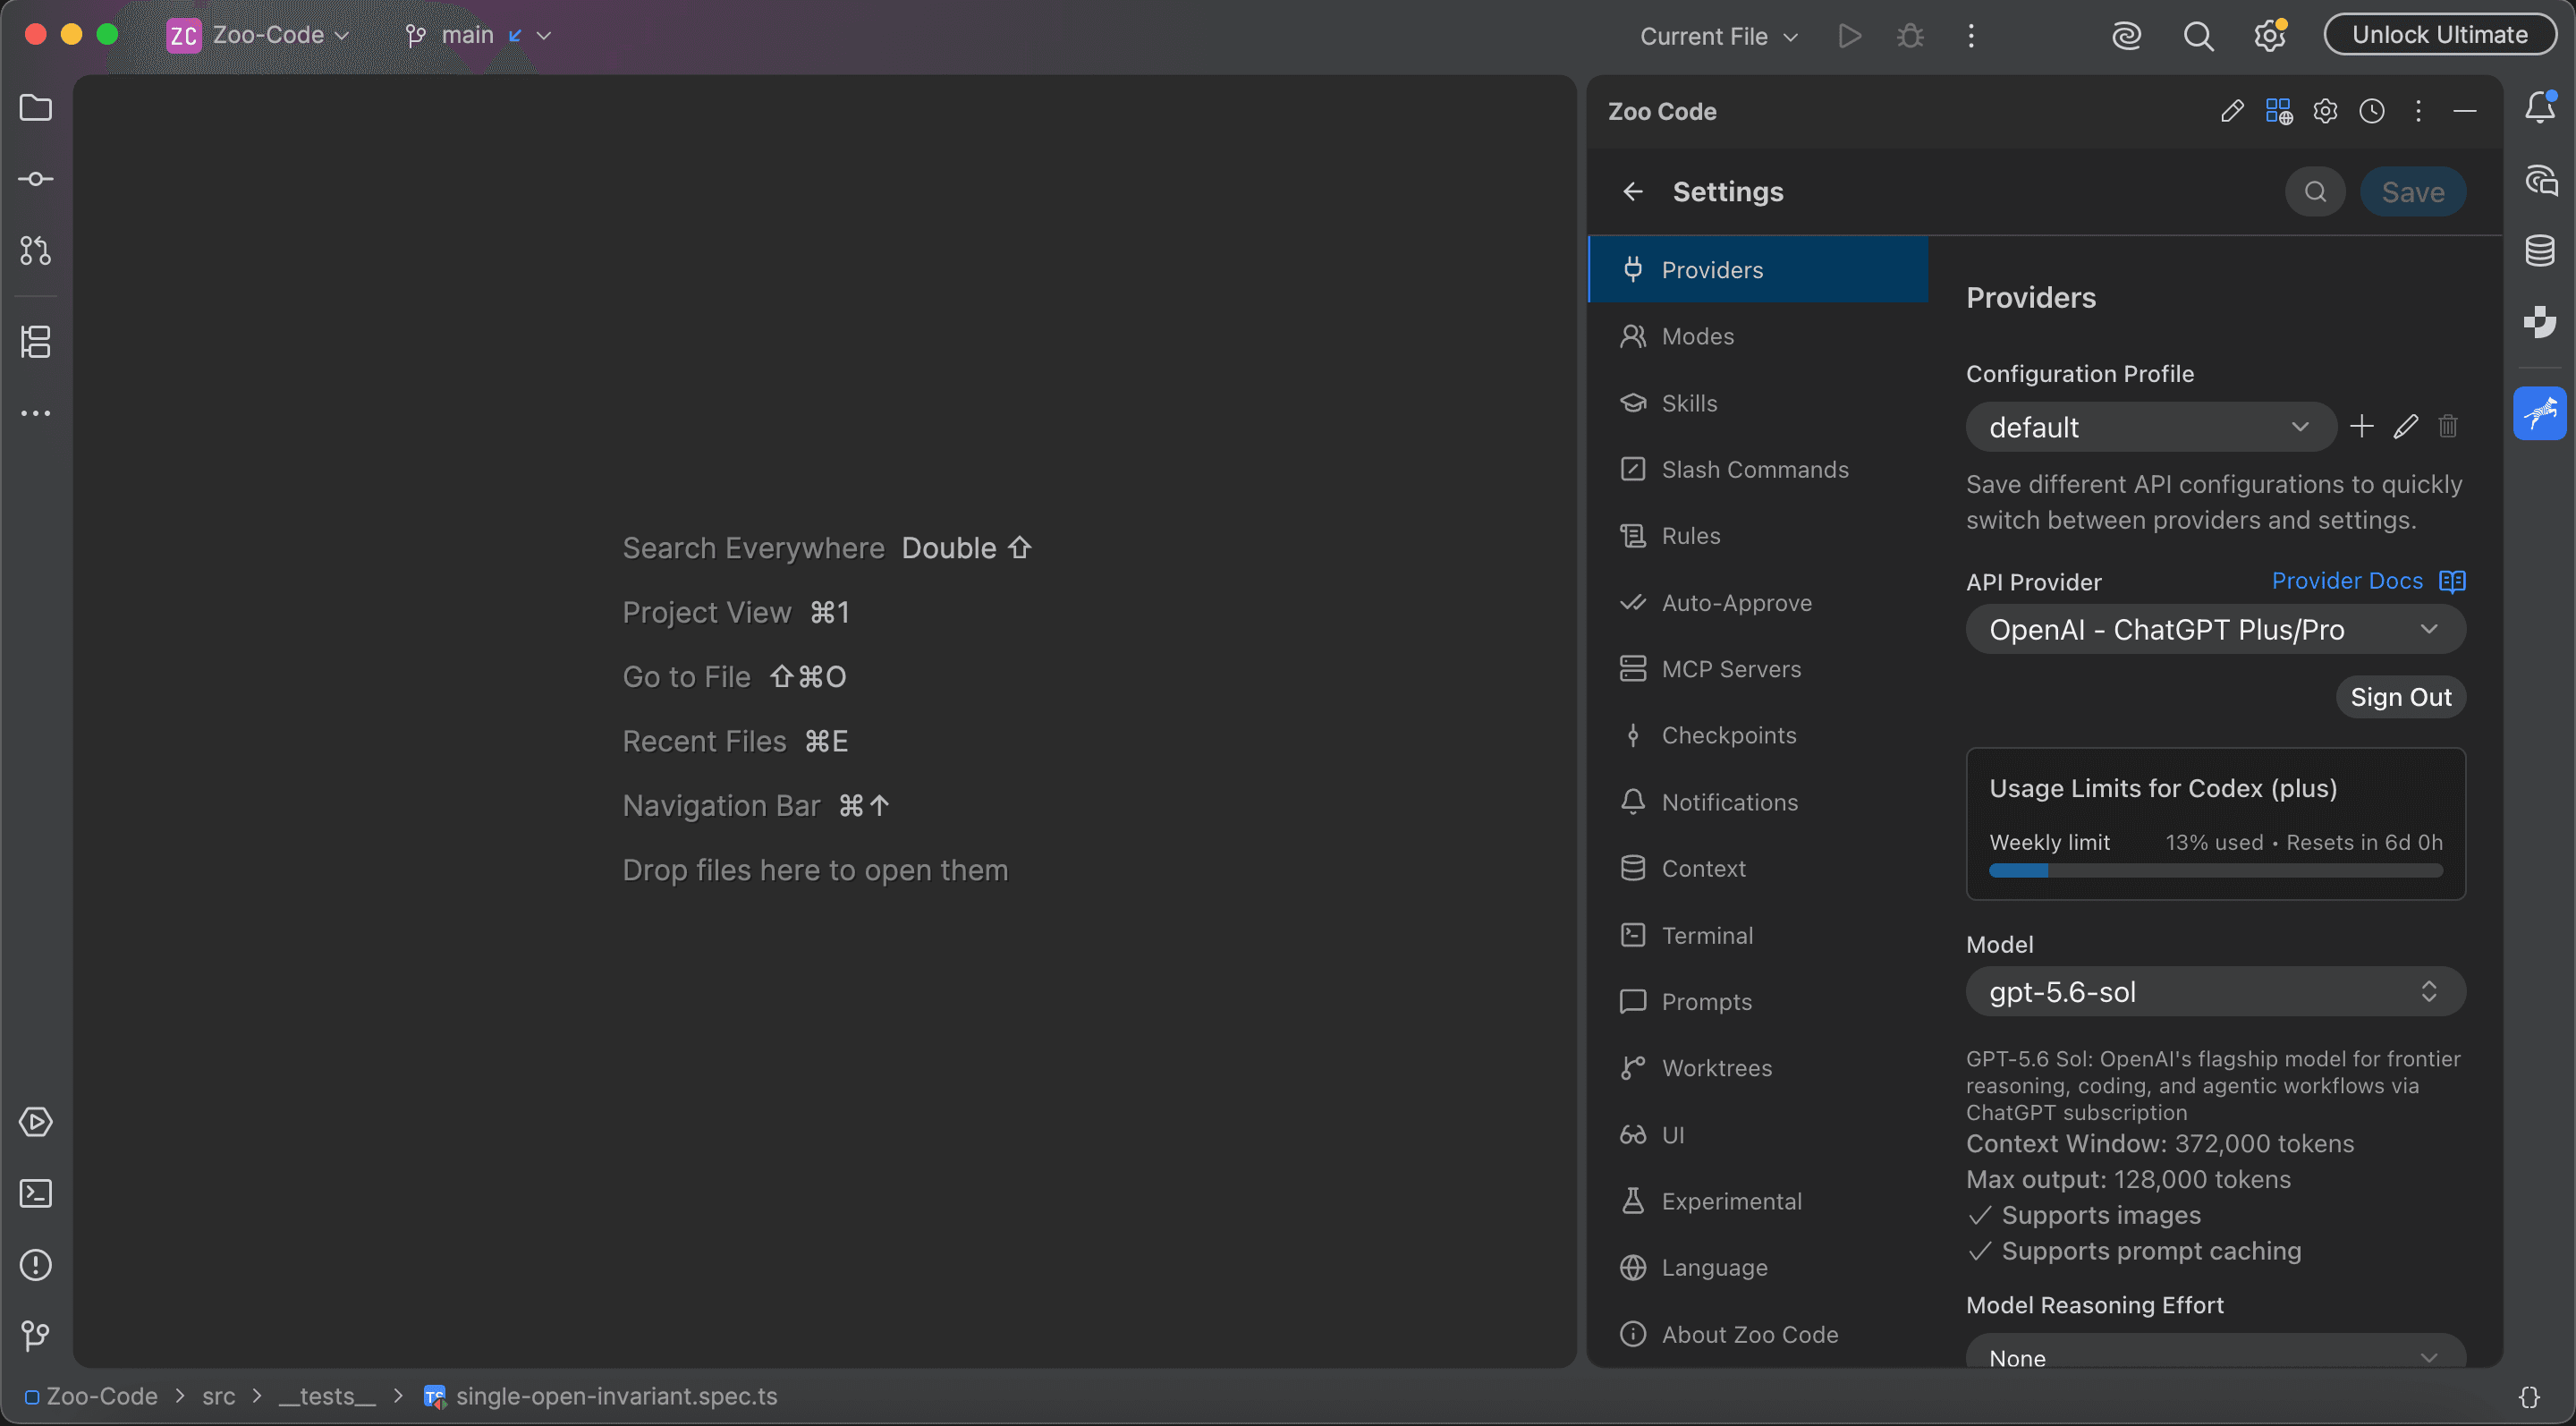Viewport: 2576px width, 1426px height.
Task: Select the Experimental settings tab
Action: [x=1758, y=1201]
